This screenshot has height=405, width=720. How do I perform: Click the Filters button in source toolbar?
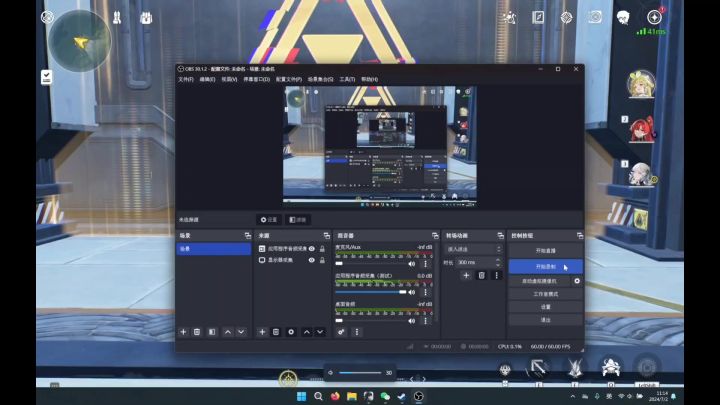pos(298,219)
